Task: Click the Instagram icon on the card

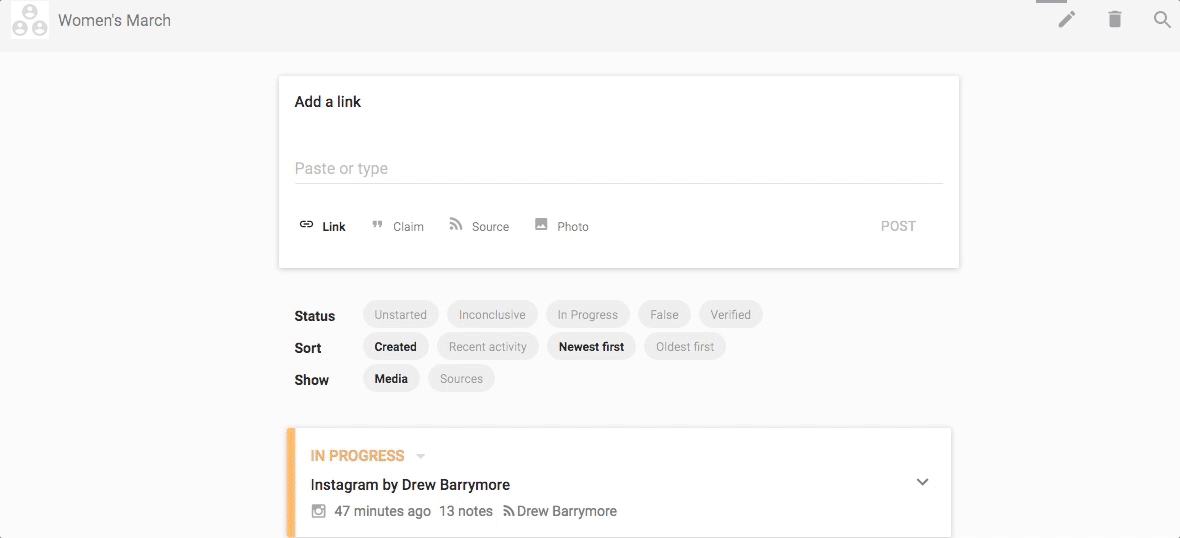Action: 318,511
